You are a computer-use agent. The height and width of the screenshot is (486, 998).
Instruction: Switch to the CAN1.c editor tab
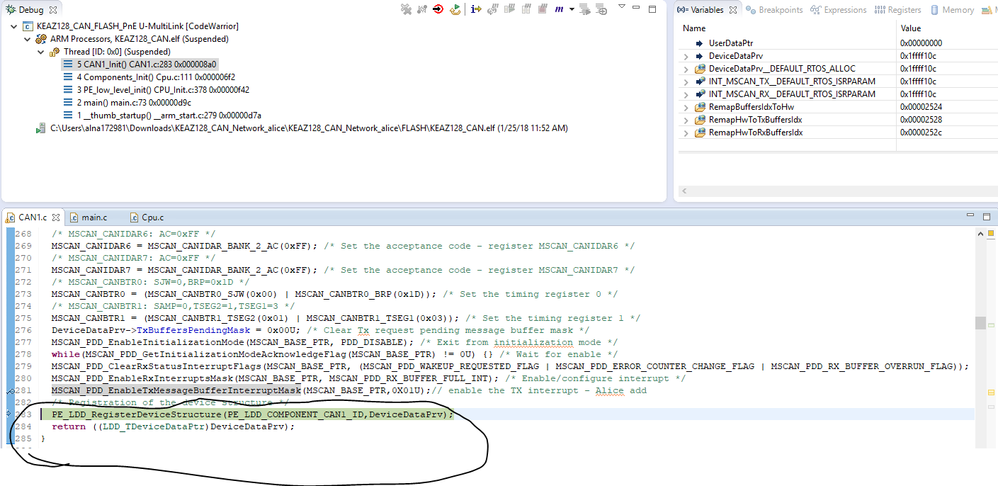34,217
